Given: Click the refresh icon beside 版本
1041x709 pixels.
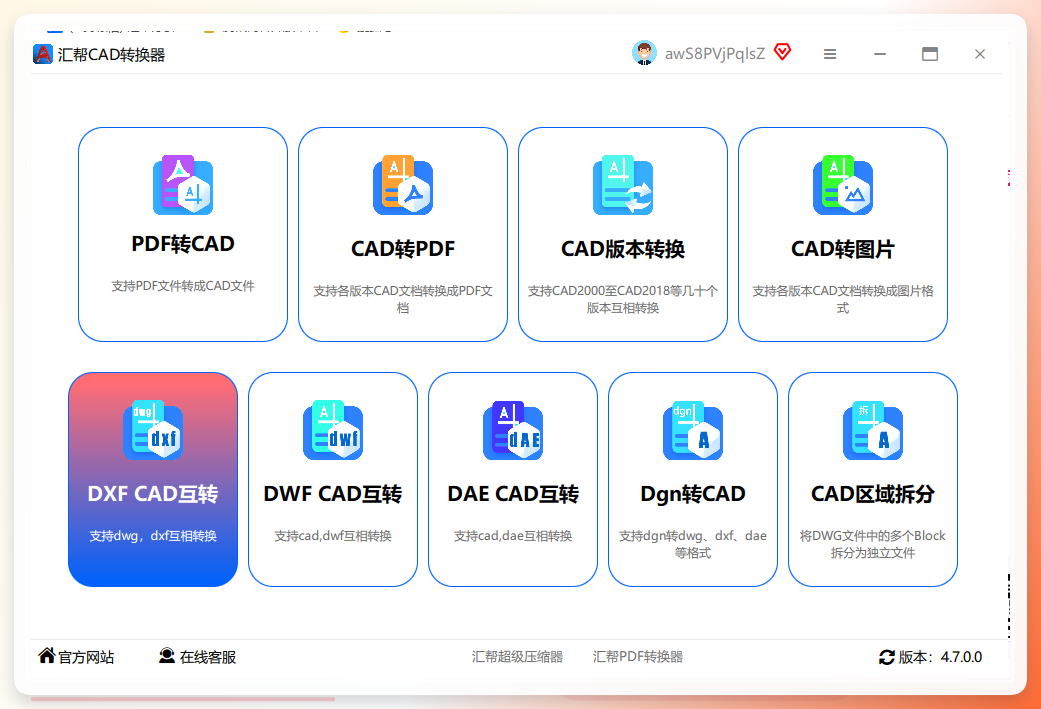Looking at the screenshot, I should 887,657.
